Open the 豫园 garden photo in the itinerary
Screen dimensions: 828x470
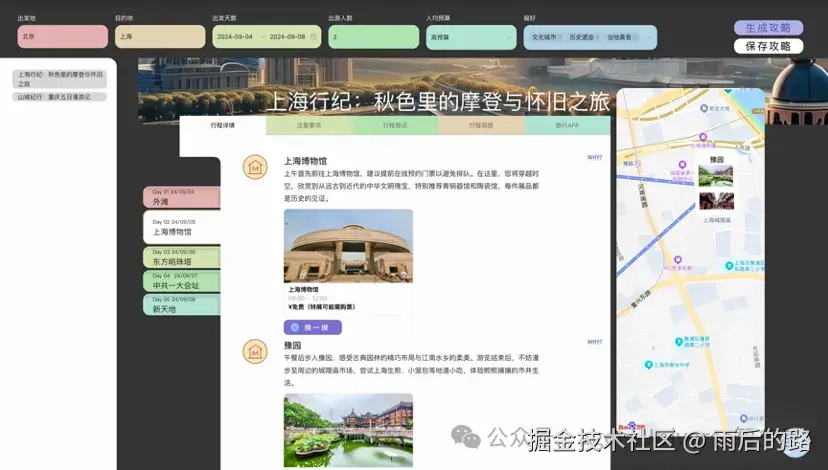pyautogui.click(x=349, y=430)
